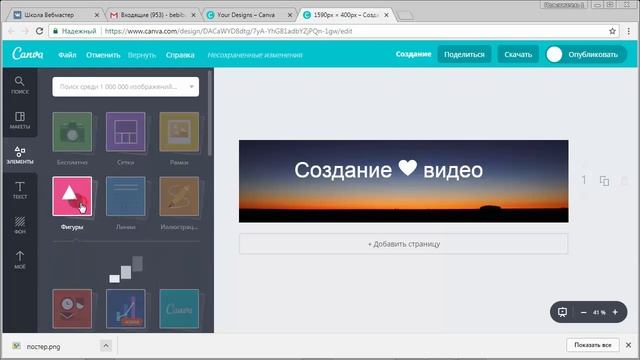Close the Your Designs – Canva tab
Image resolution: width=640 pixels, height=360 pixels.
click(290, 15)
